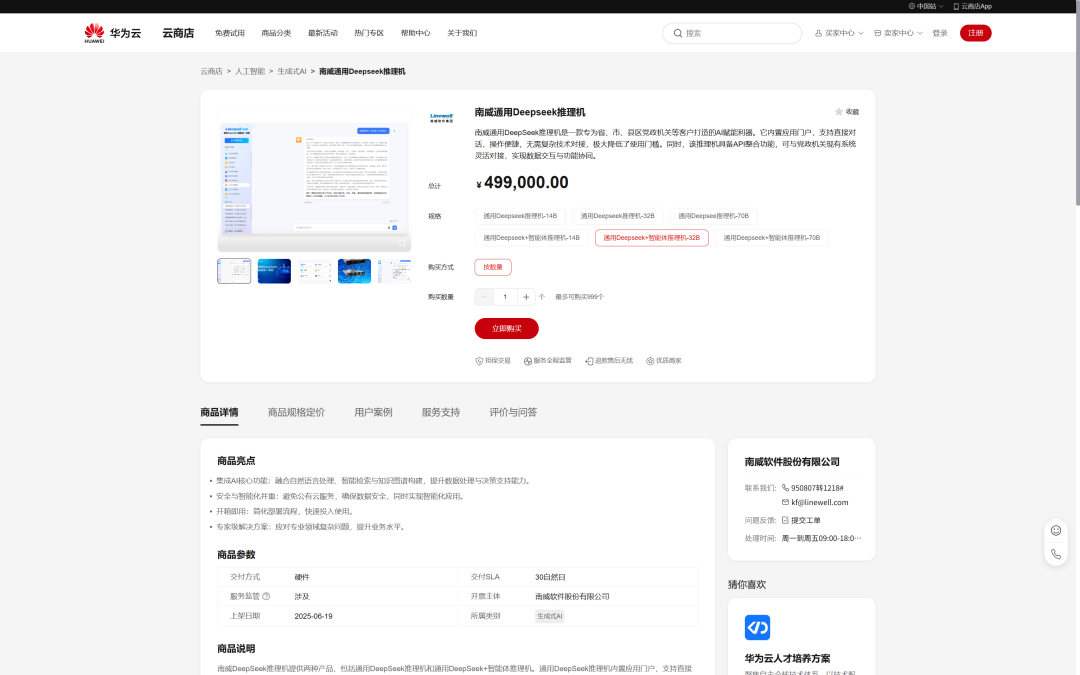Select spec 通用Deepseek+智能体推理机-32B
1080x675 pixels.
[x=652, y=238]
